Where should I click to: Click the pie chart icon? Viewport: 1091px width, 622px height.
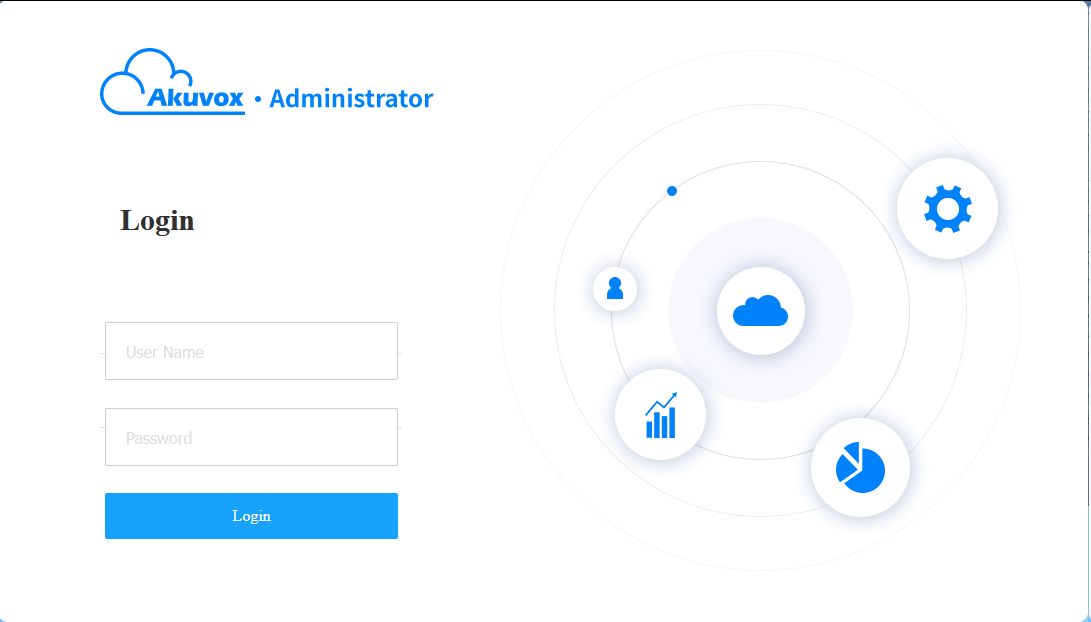tap(860, 468)
